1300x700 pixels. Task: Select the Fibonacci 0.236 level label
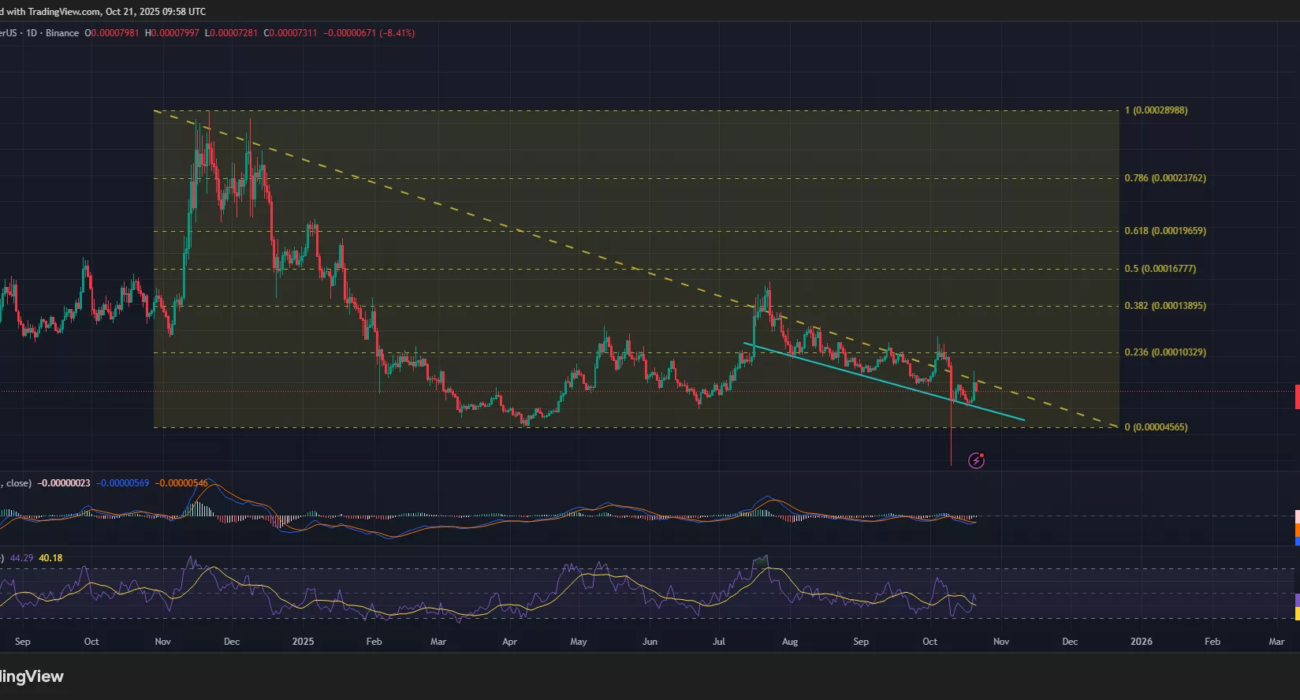tap(1164, 352)
